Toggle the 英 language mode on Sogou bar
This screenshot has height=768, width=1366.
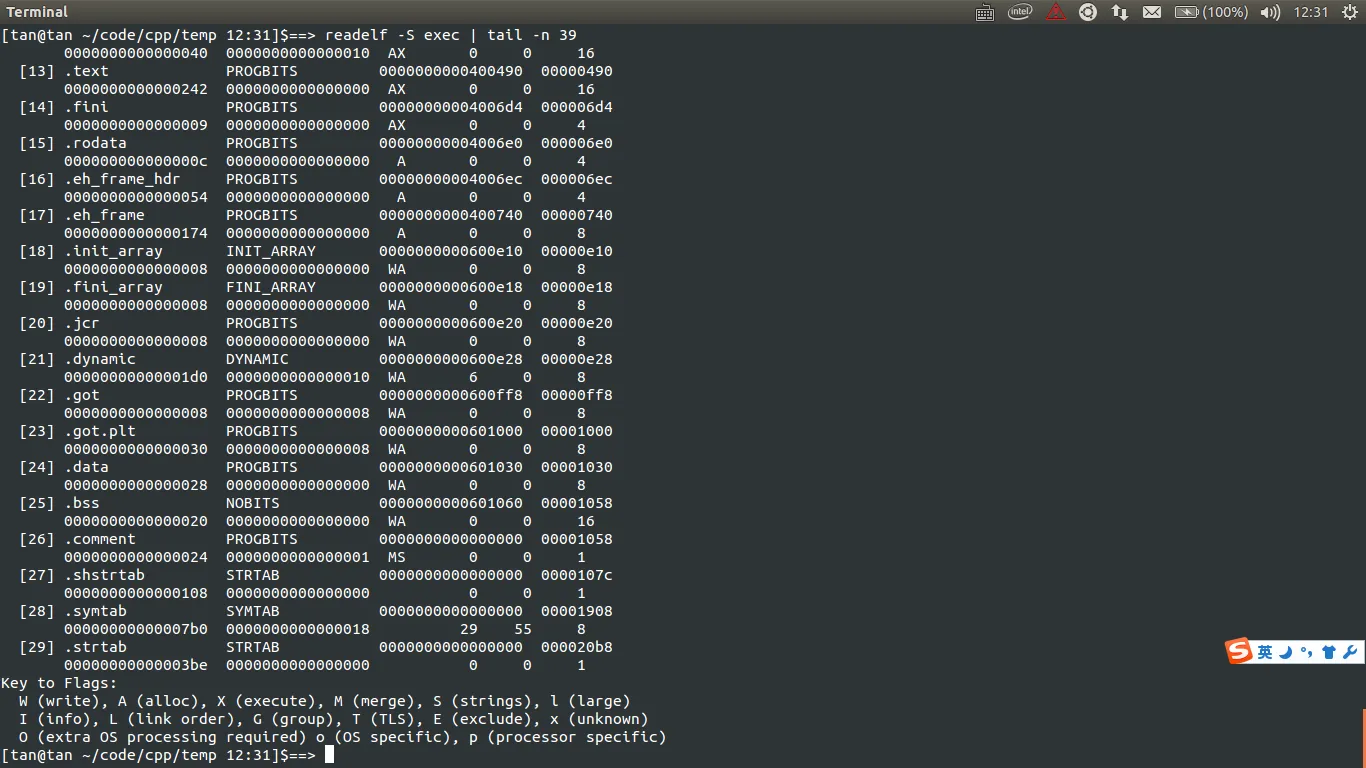(1265, 652)
